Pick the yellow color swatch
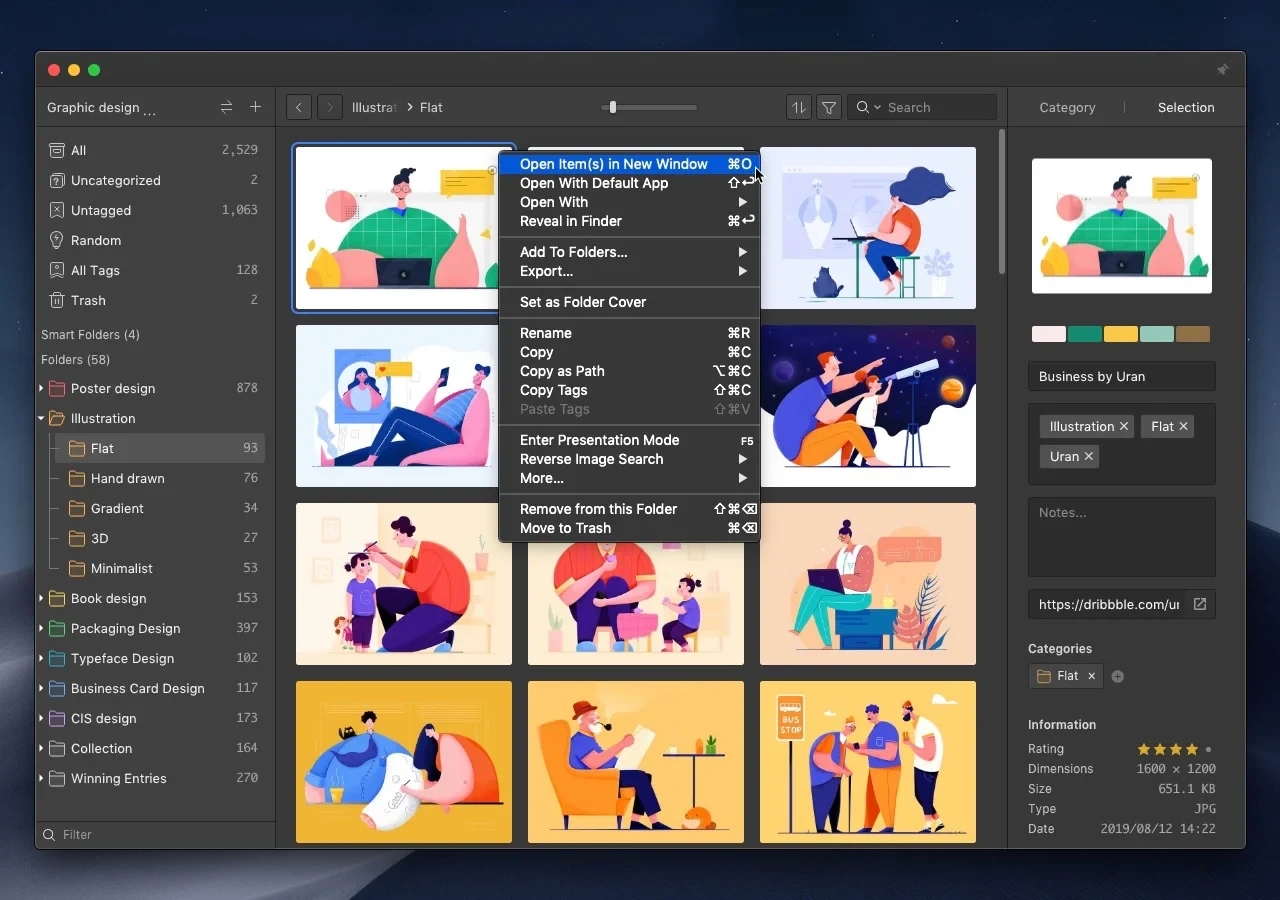The height and width of the screenshot is (900, 1280). pos(1121,334)
